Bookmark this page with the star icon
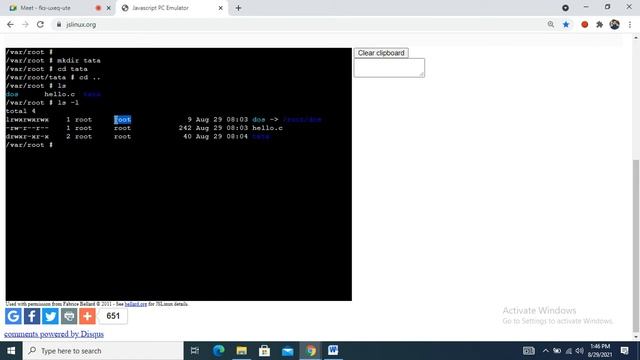640x360 pixels. (x=566, y=24)
